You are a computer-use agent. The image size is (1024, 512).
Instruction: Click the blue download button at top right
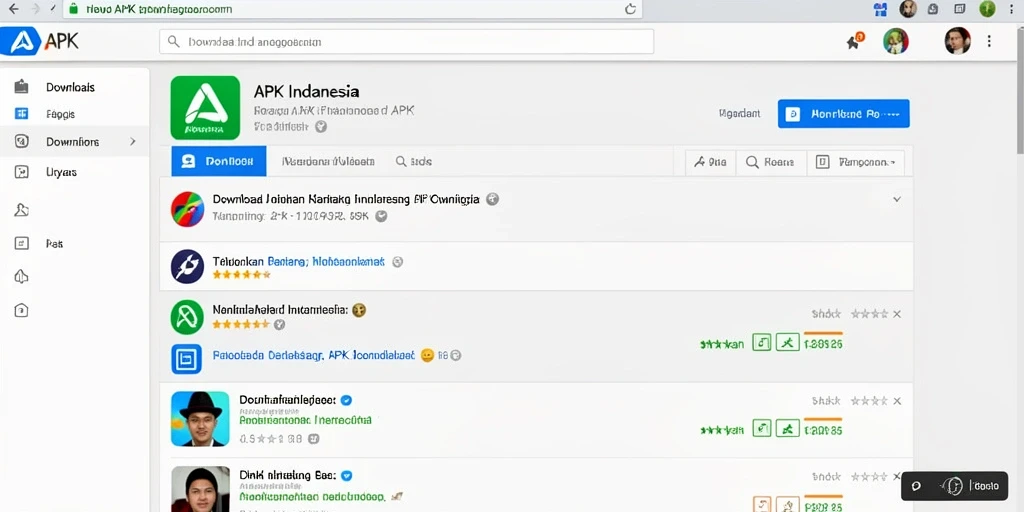coord(843,114)
